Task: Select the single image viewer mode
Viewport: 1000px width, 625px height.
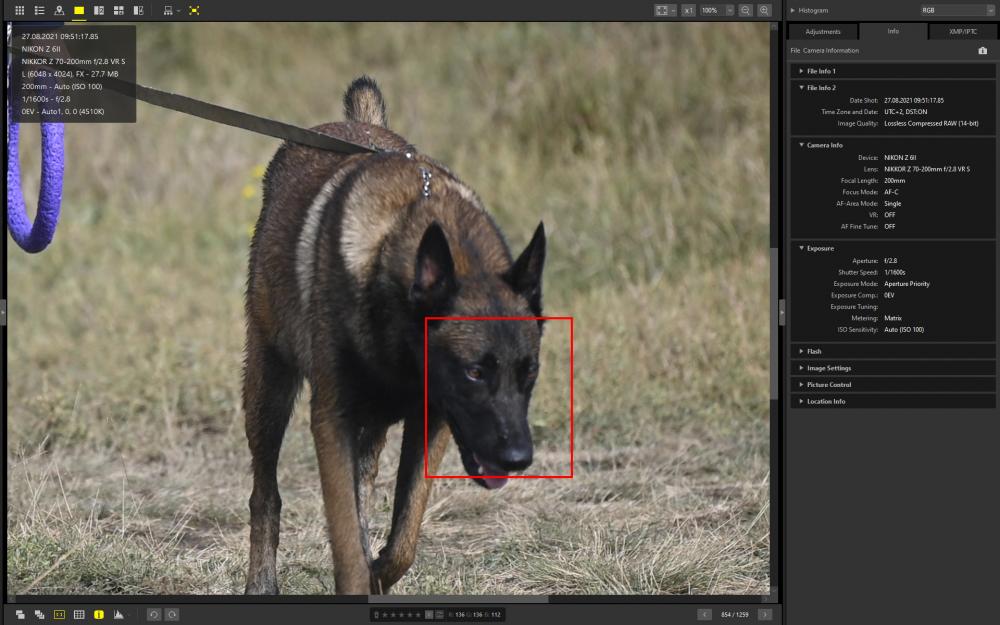Action: click(79, 10)
